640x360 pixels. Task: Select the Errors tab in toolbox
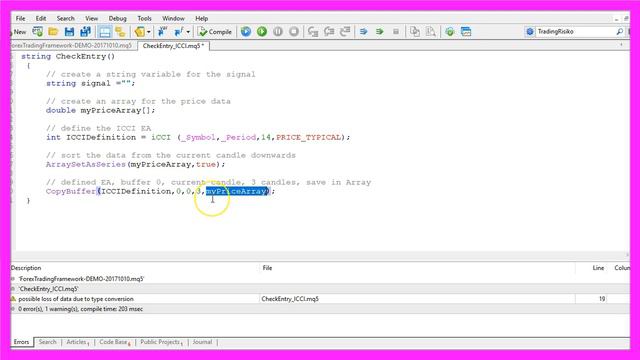[x=22, y=342]
